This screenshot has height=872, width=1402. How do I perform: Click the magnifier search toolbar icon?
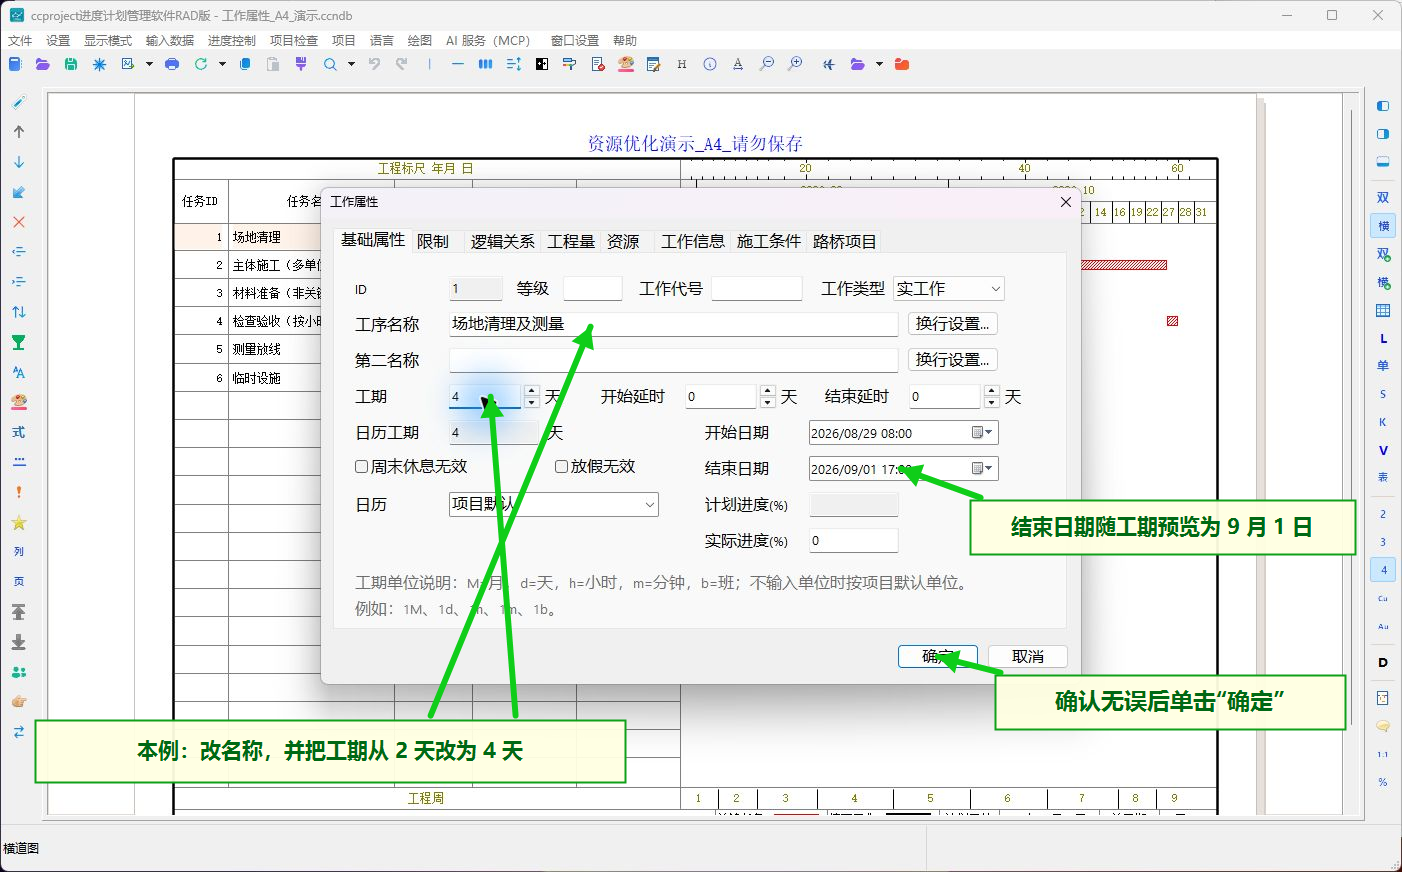pyautogui.click(x=330, y=64)
